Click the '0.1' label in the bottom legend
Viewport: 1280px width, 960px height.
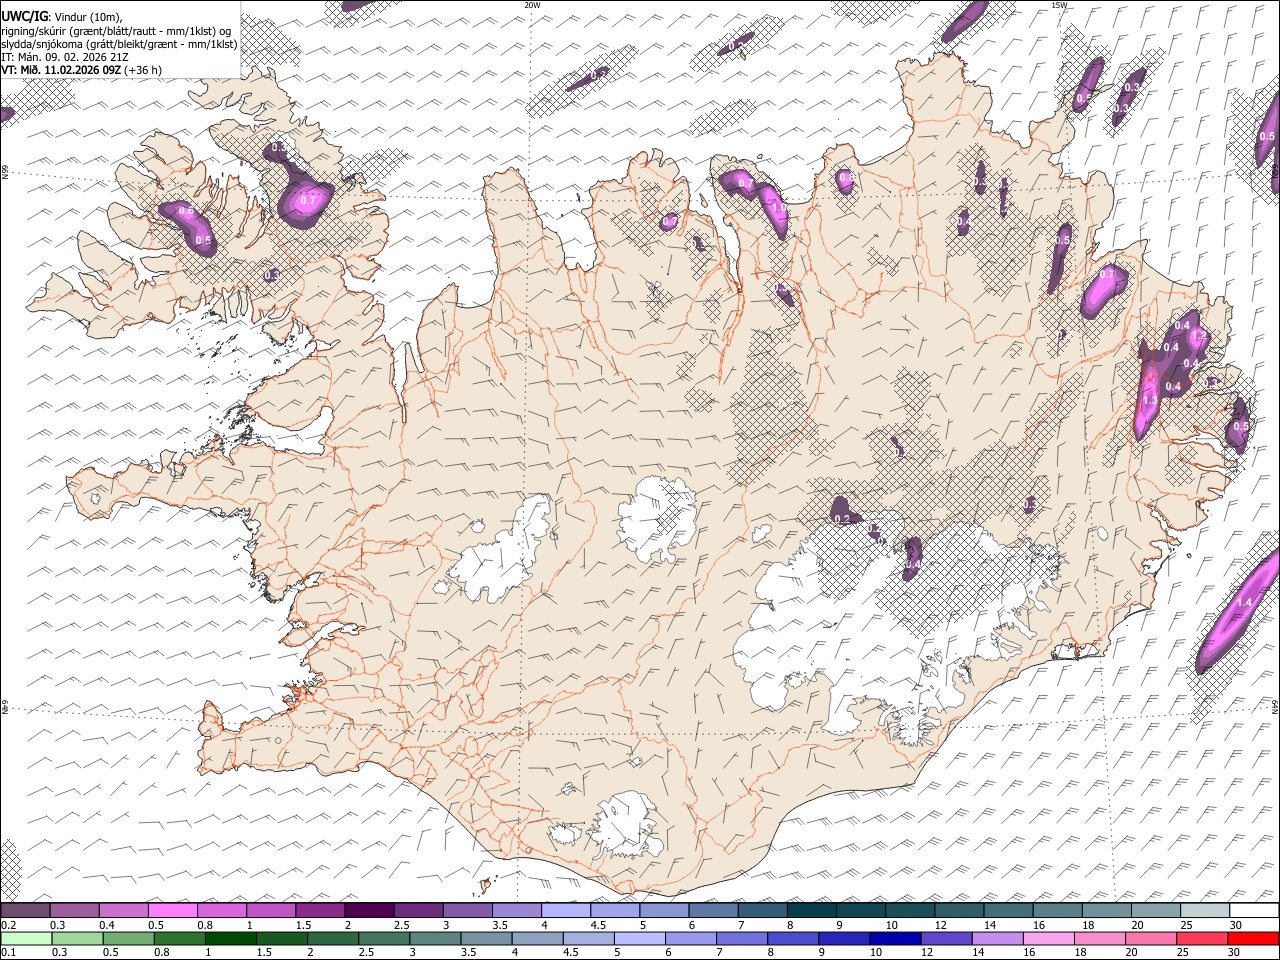(x=8, y=952)
